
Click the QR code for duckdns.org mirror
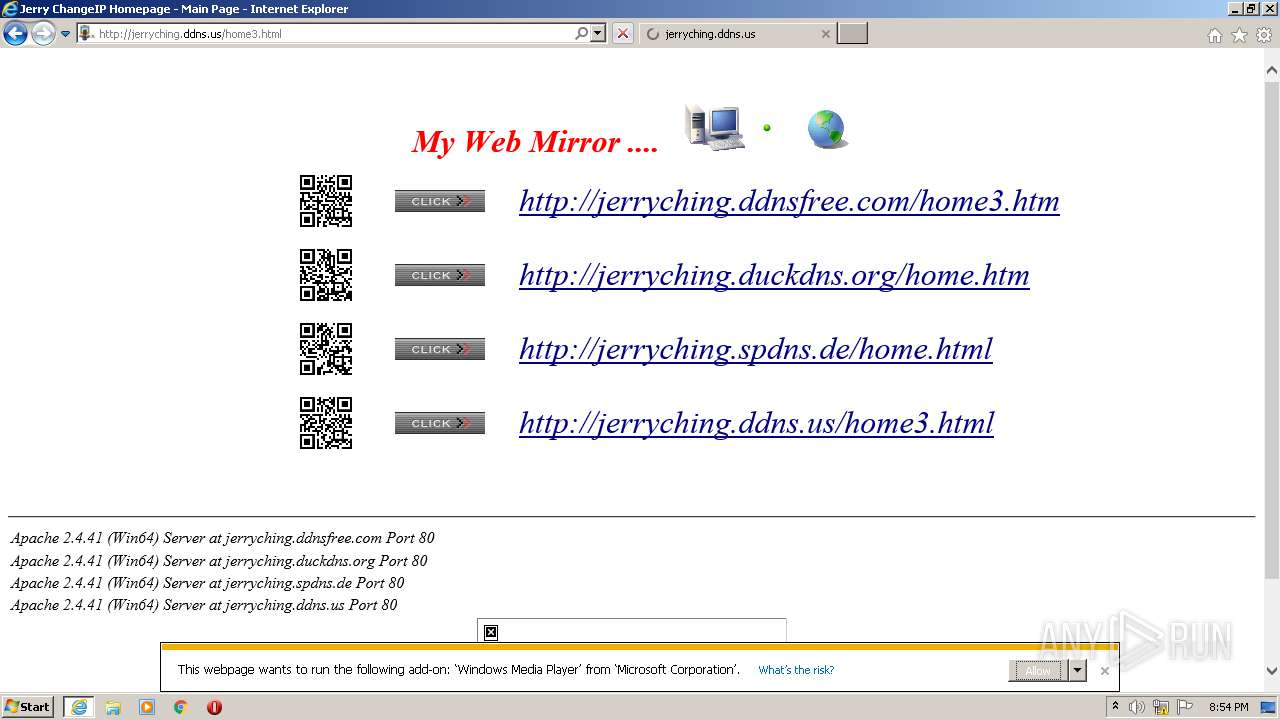pos(326,275)
